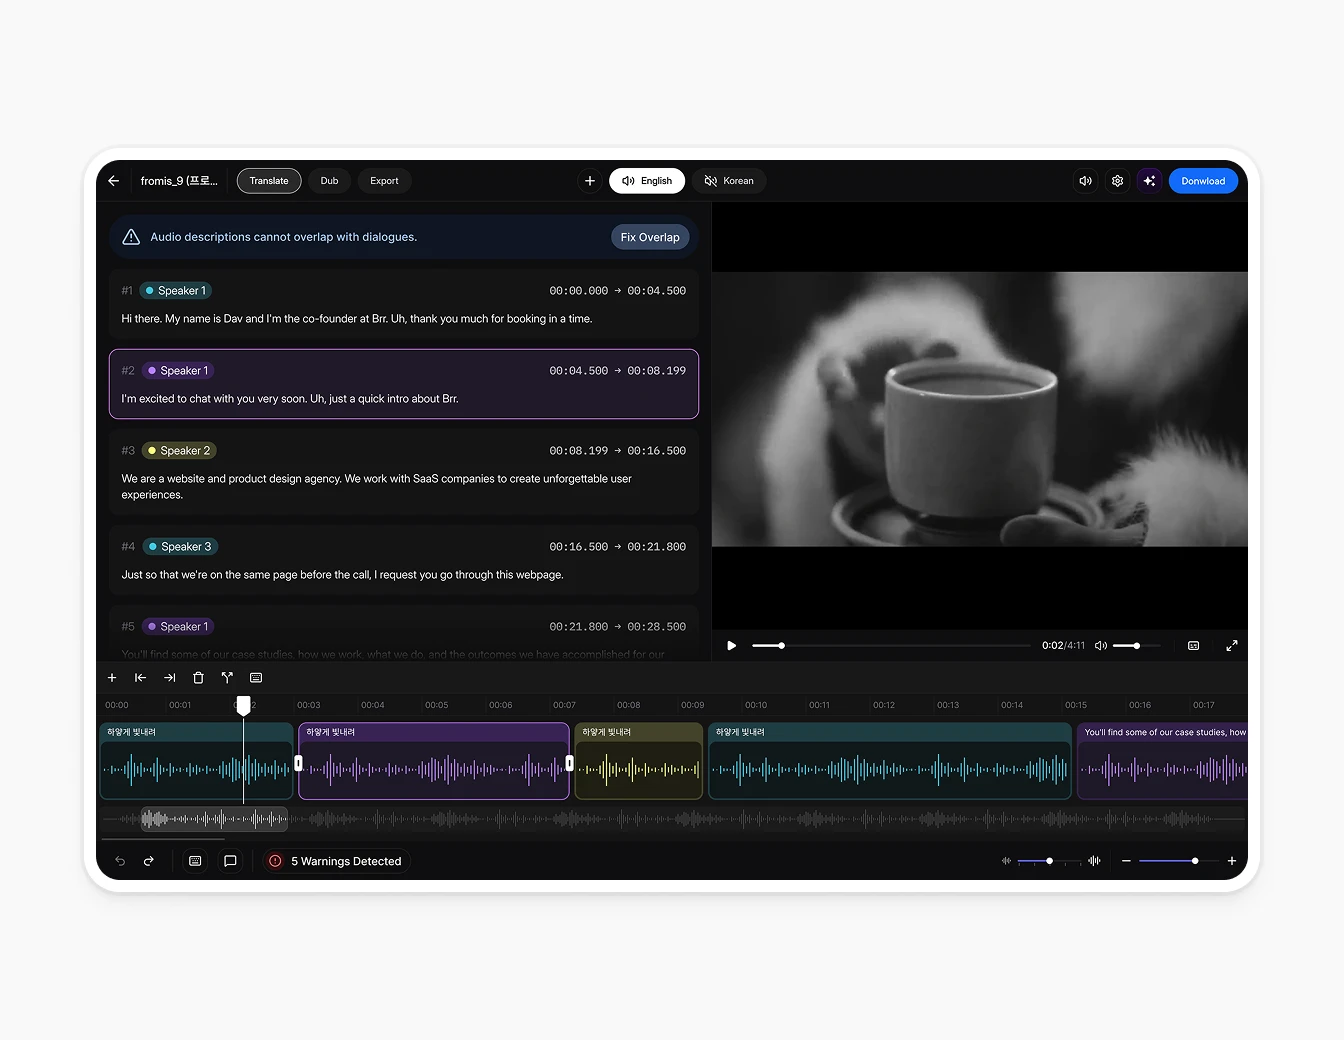Viewport: 1344px width, 1040px height.
Task: Jump to timeline start with the skip-back icon
Action: click(140, 677)
